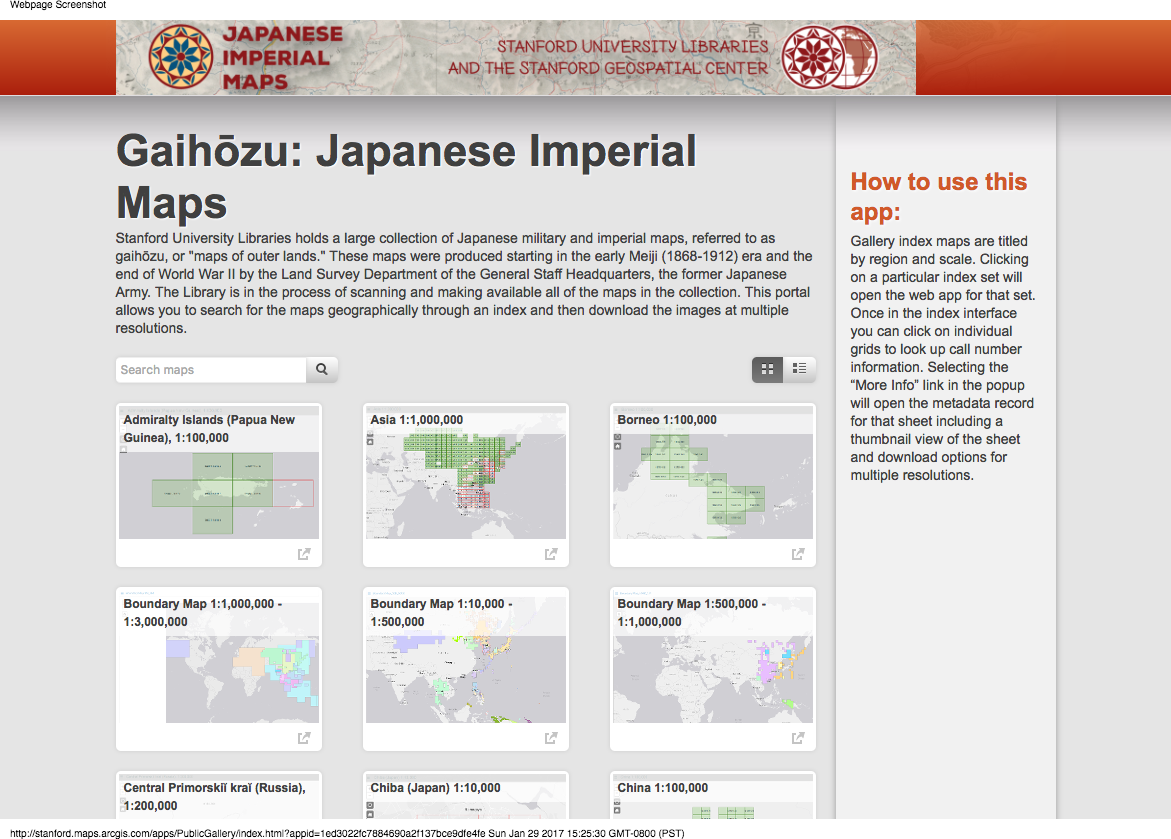1171x839 pixels.
Task: Click the Gaihōzu: Japanese Imperial Maps heading
Action: pyautogui.click(x=406, y=177)
